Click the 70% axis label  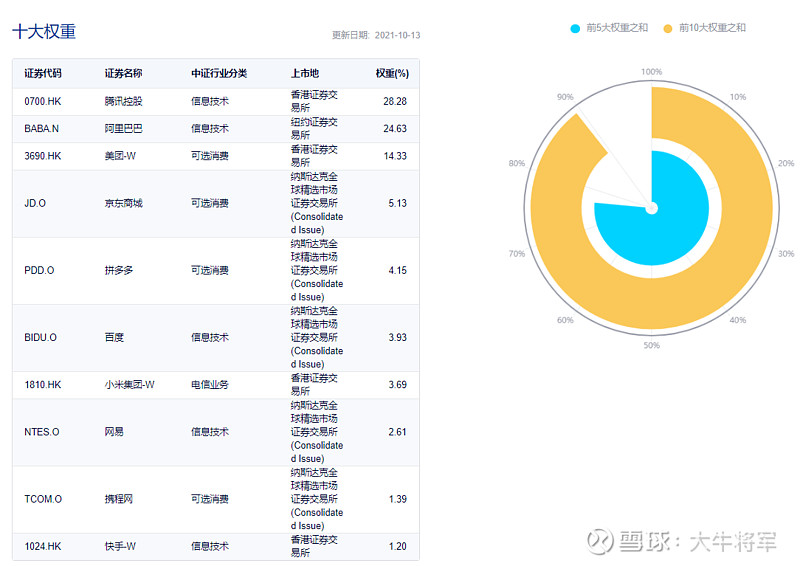(517, 254)
